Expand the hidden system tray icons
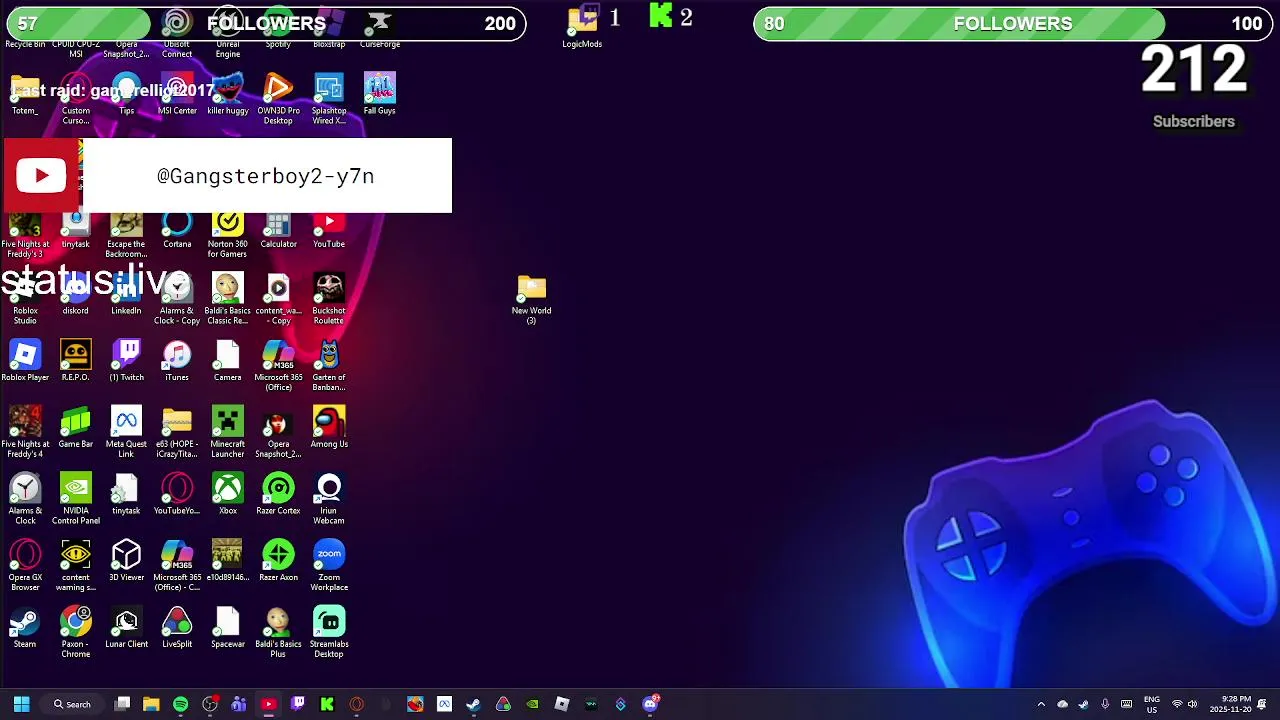 click(x=1041, y=704)
